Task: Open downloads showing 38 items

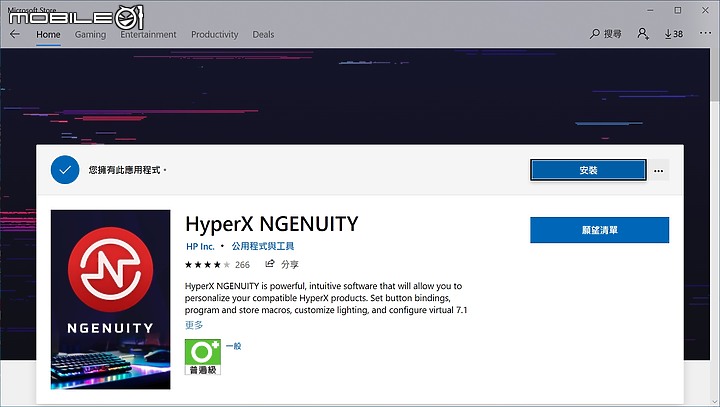Action: pyautogui.click(x=674, y=34)
